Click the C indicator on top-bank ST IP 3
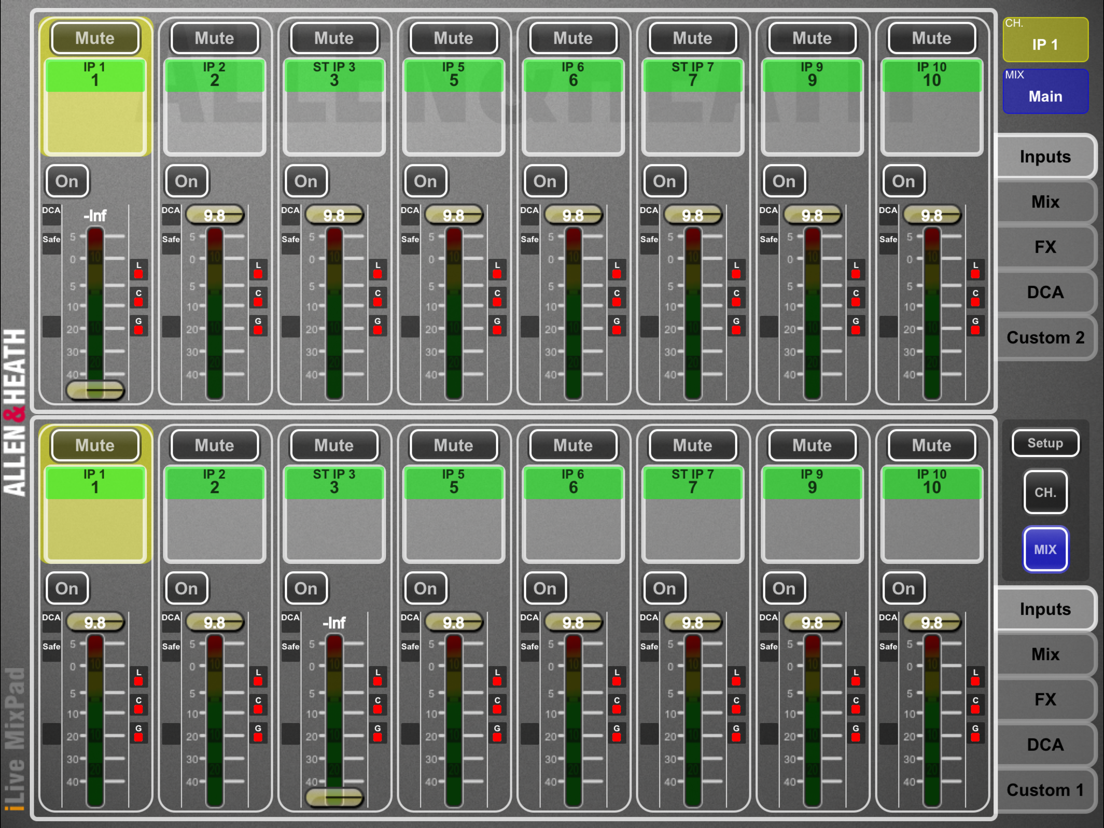The height and width of the screenshot is (828, 1104). (x=377, y=297)
